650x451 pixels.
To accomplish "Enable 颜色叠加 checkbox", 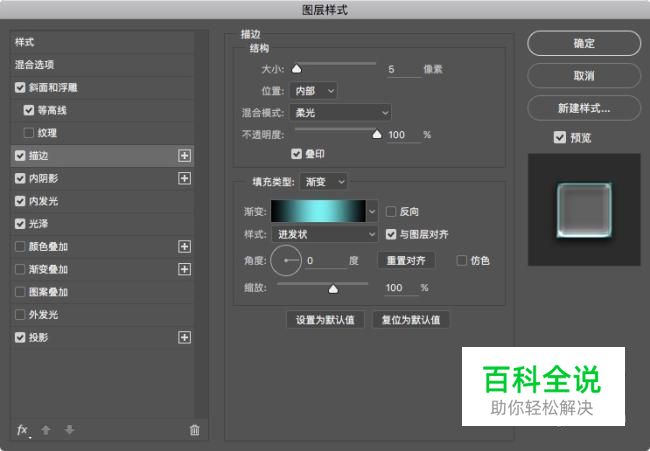I will click(x=20, y=247).
